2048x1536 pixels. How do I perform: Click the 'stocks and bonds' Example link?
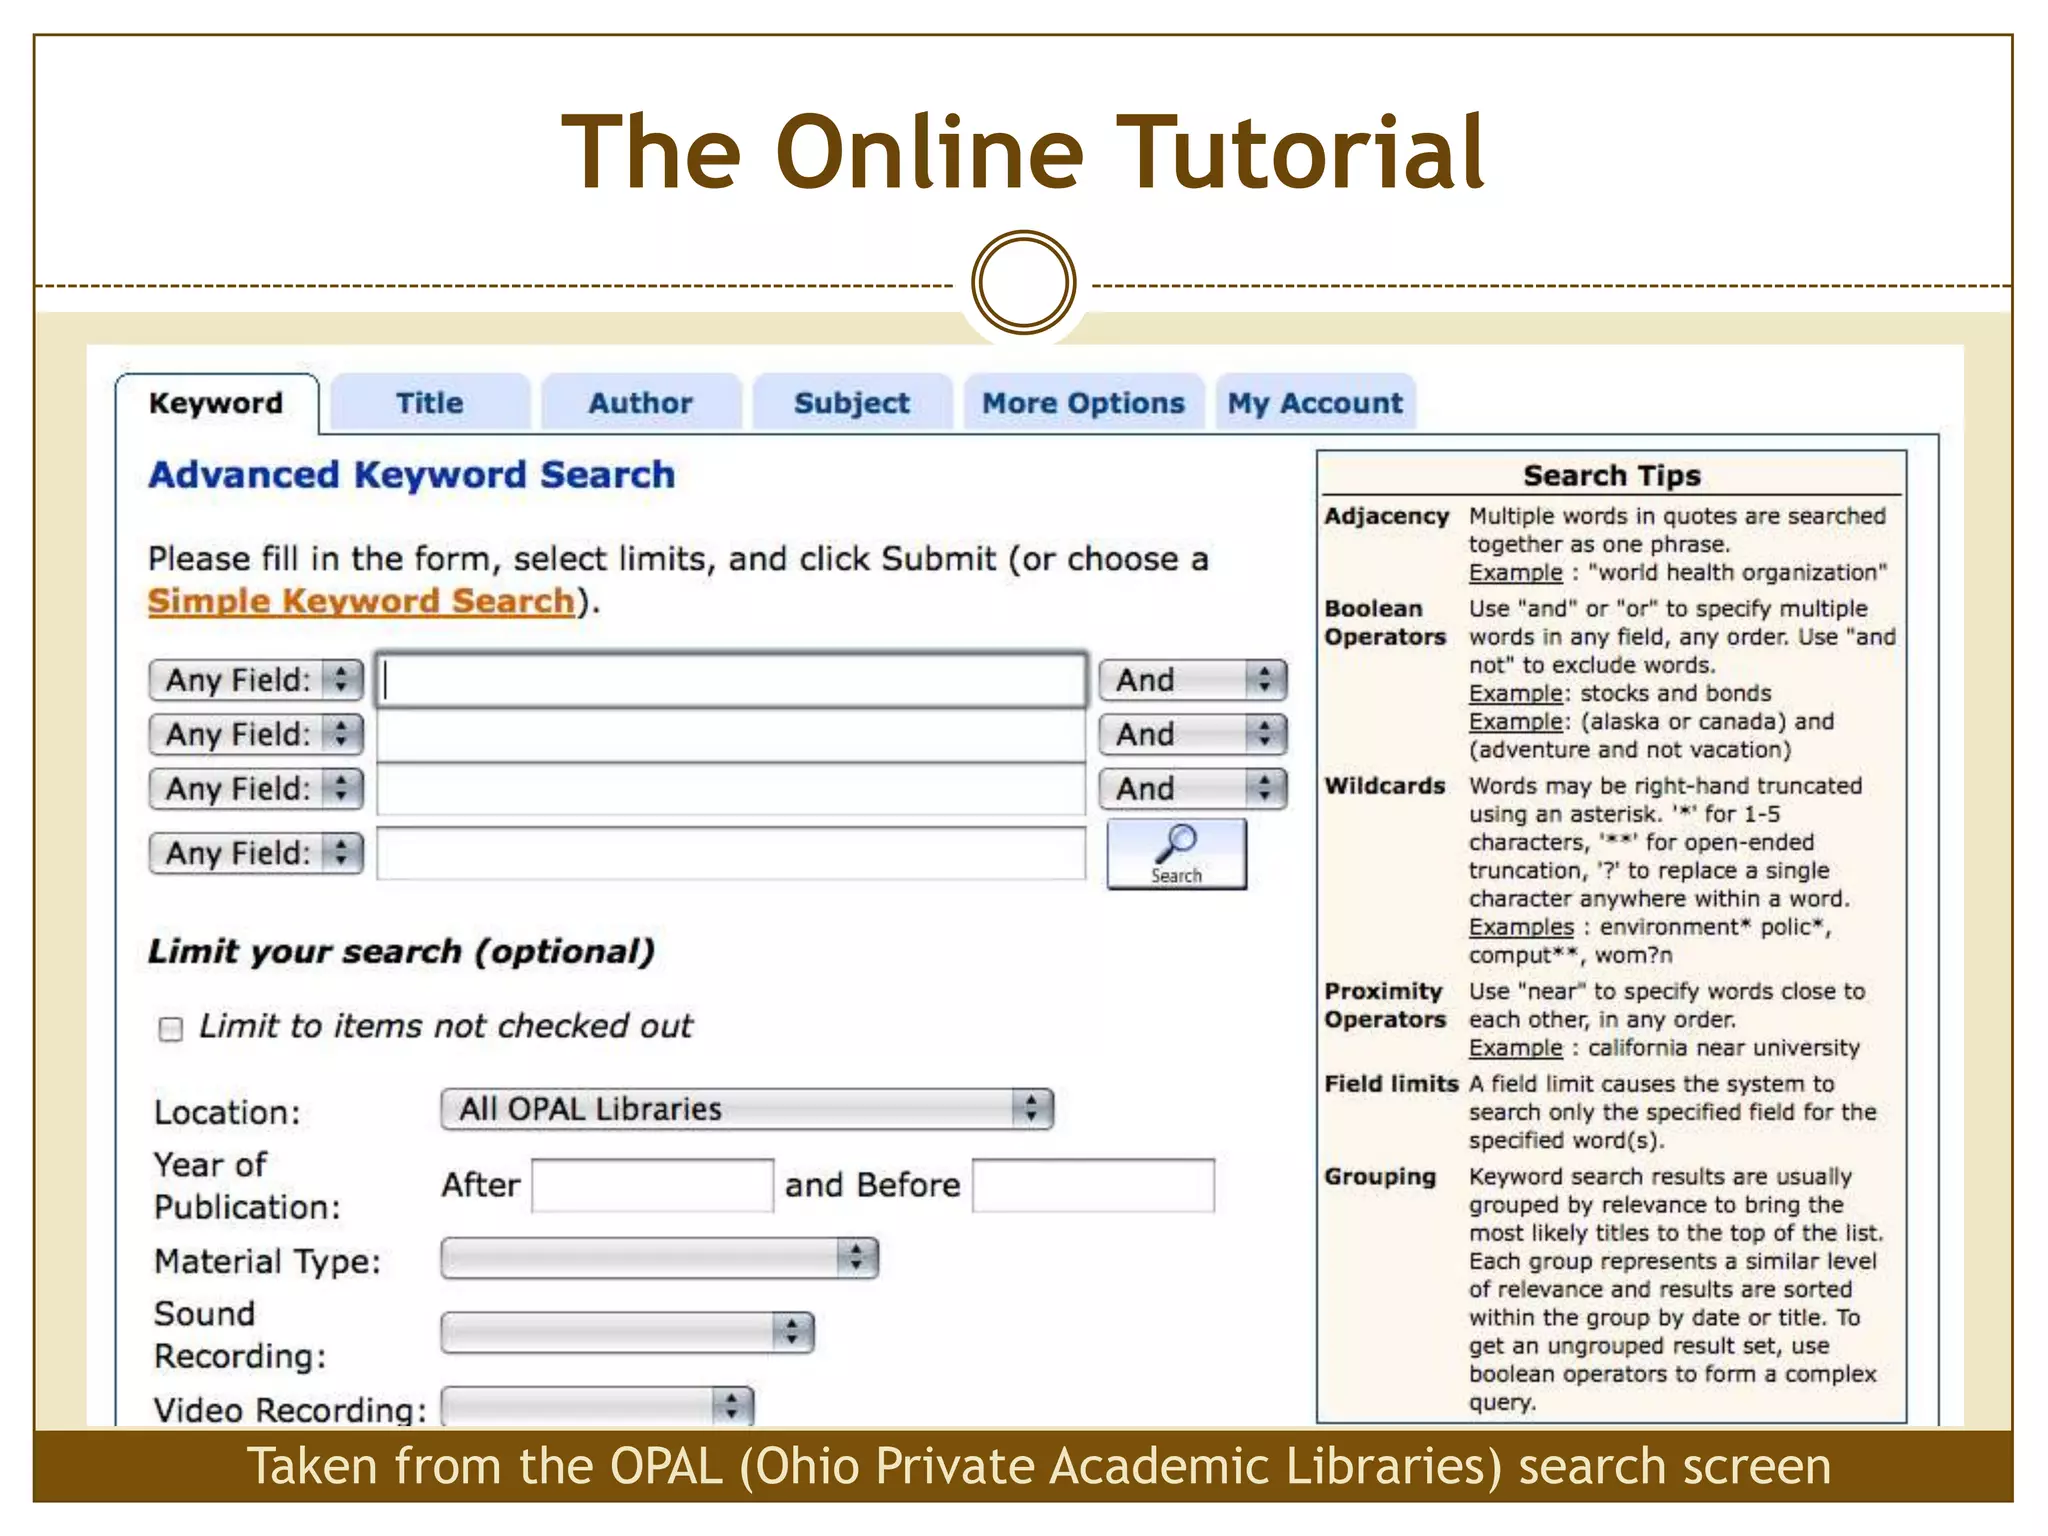point(1515,693)
